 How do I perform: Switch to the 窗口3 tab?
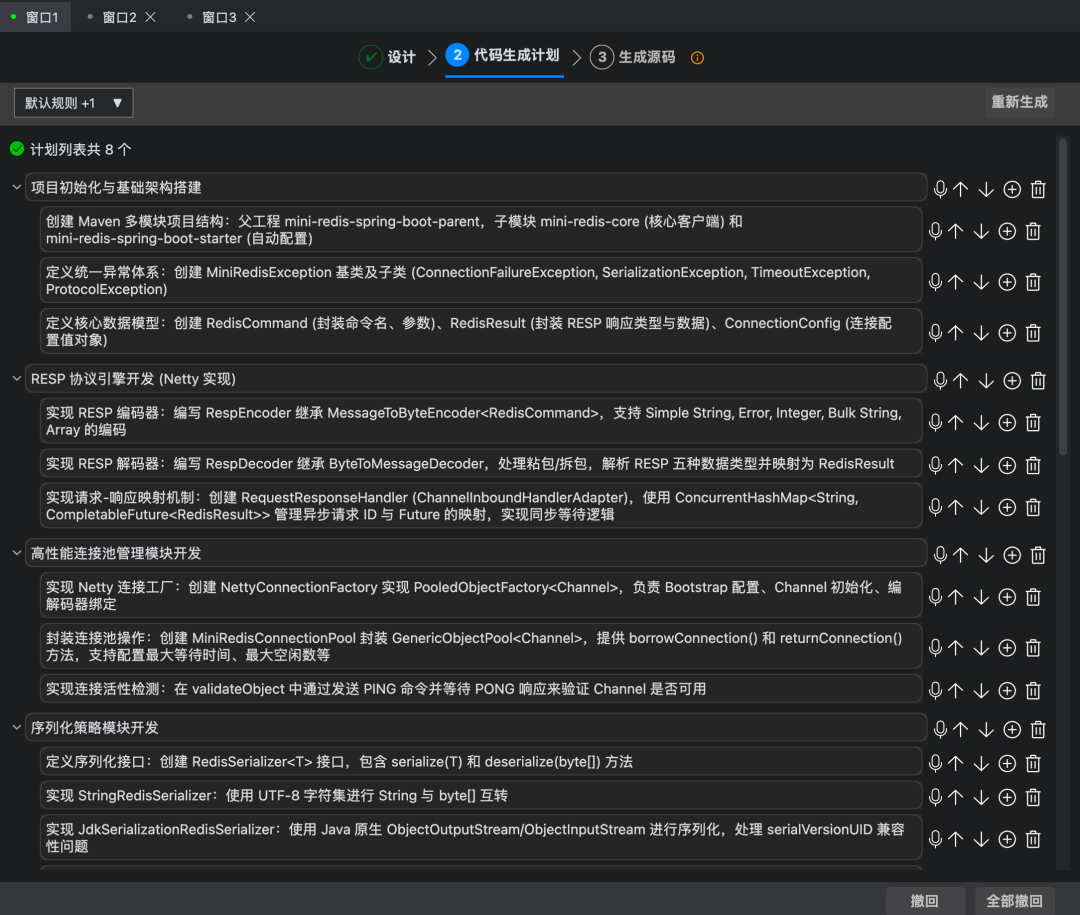click(x=219, y=17)
